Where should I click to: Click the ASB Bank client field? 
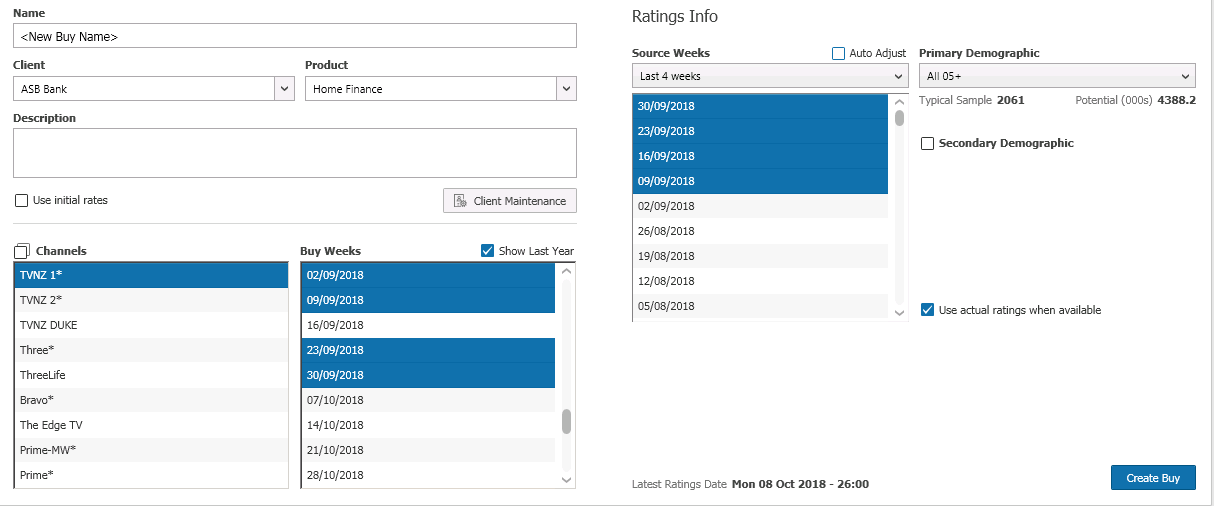point(143,89)
